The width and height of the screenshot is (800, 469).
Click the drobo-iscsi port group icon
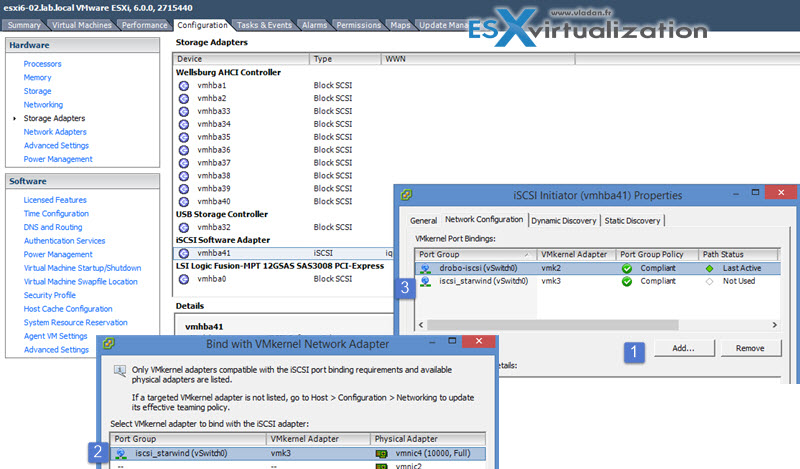pos(425,268)
